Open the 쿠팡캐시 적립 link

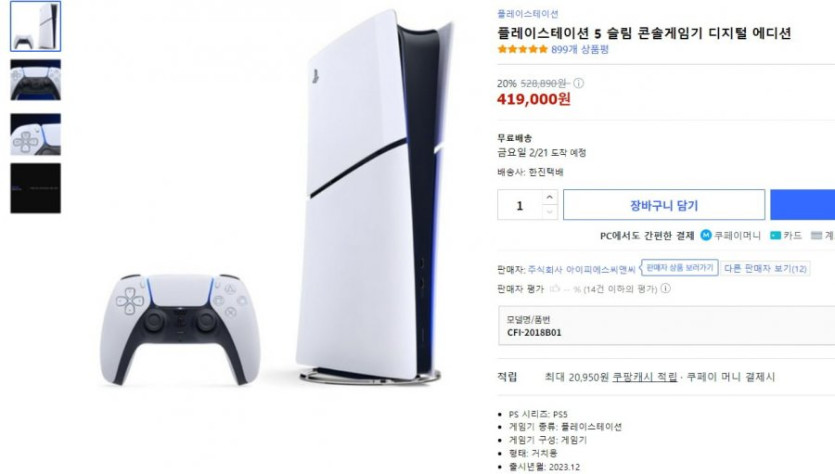644,377
